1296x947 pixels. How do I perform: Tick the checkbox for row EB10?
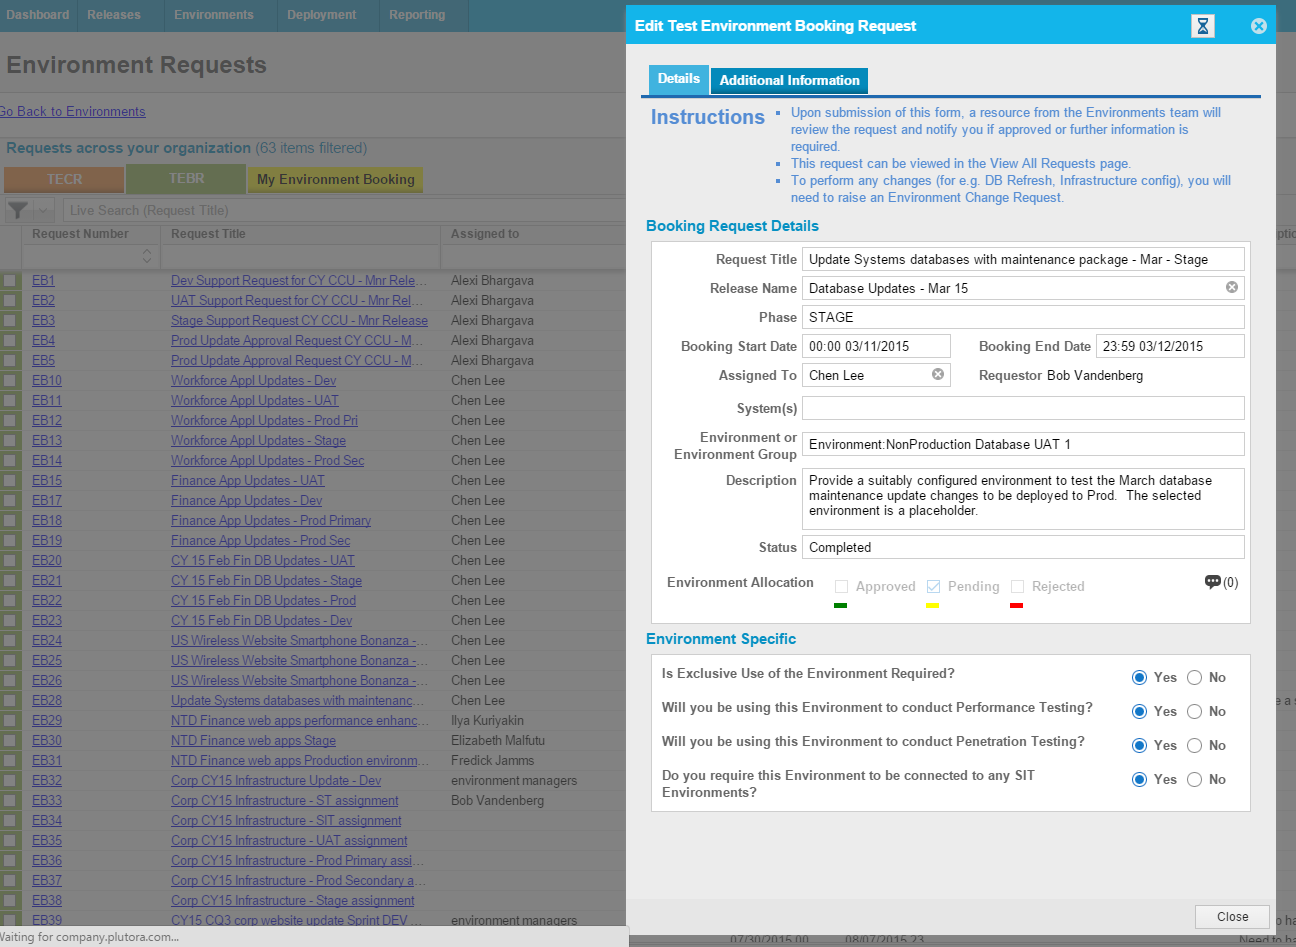[x=10, y=381]
